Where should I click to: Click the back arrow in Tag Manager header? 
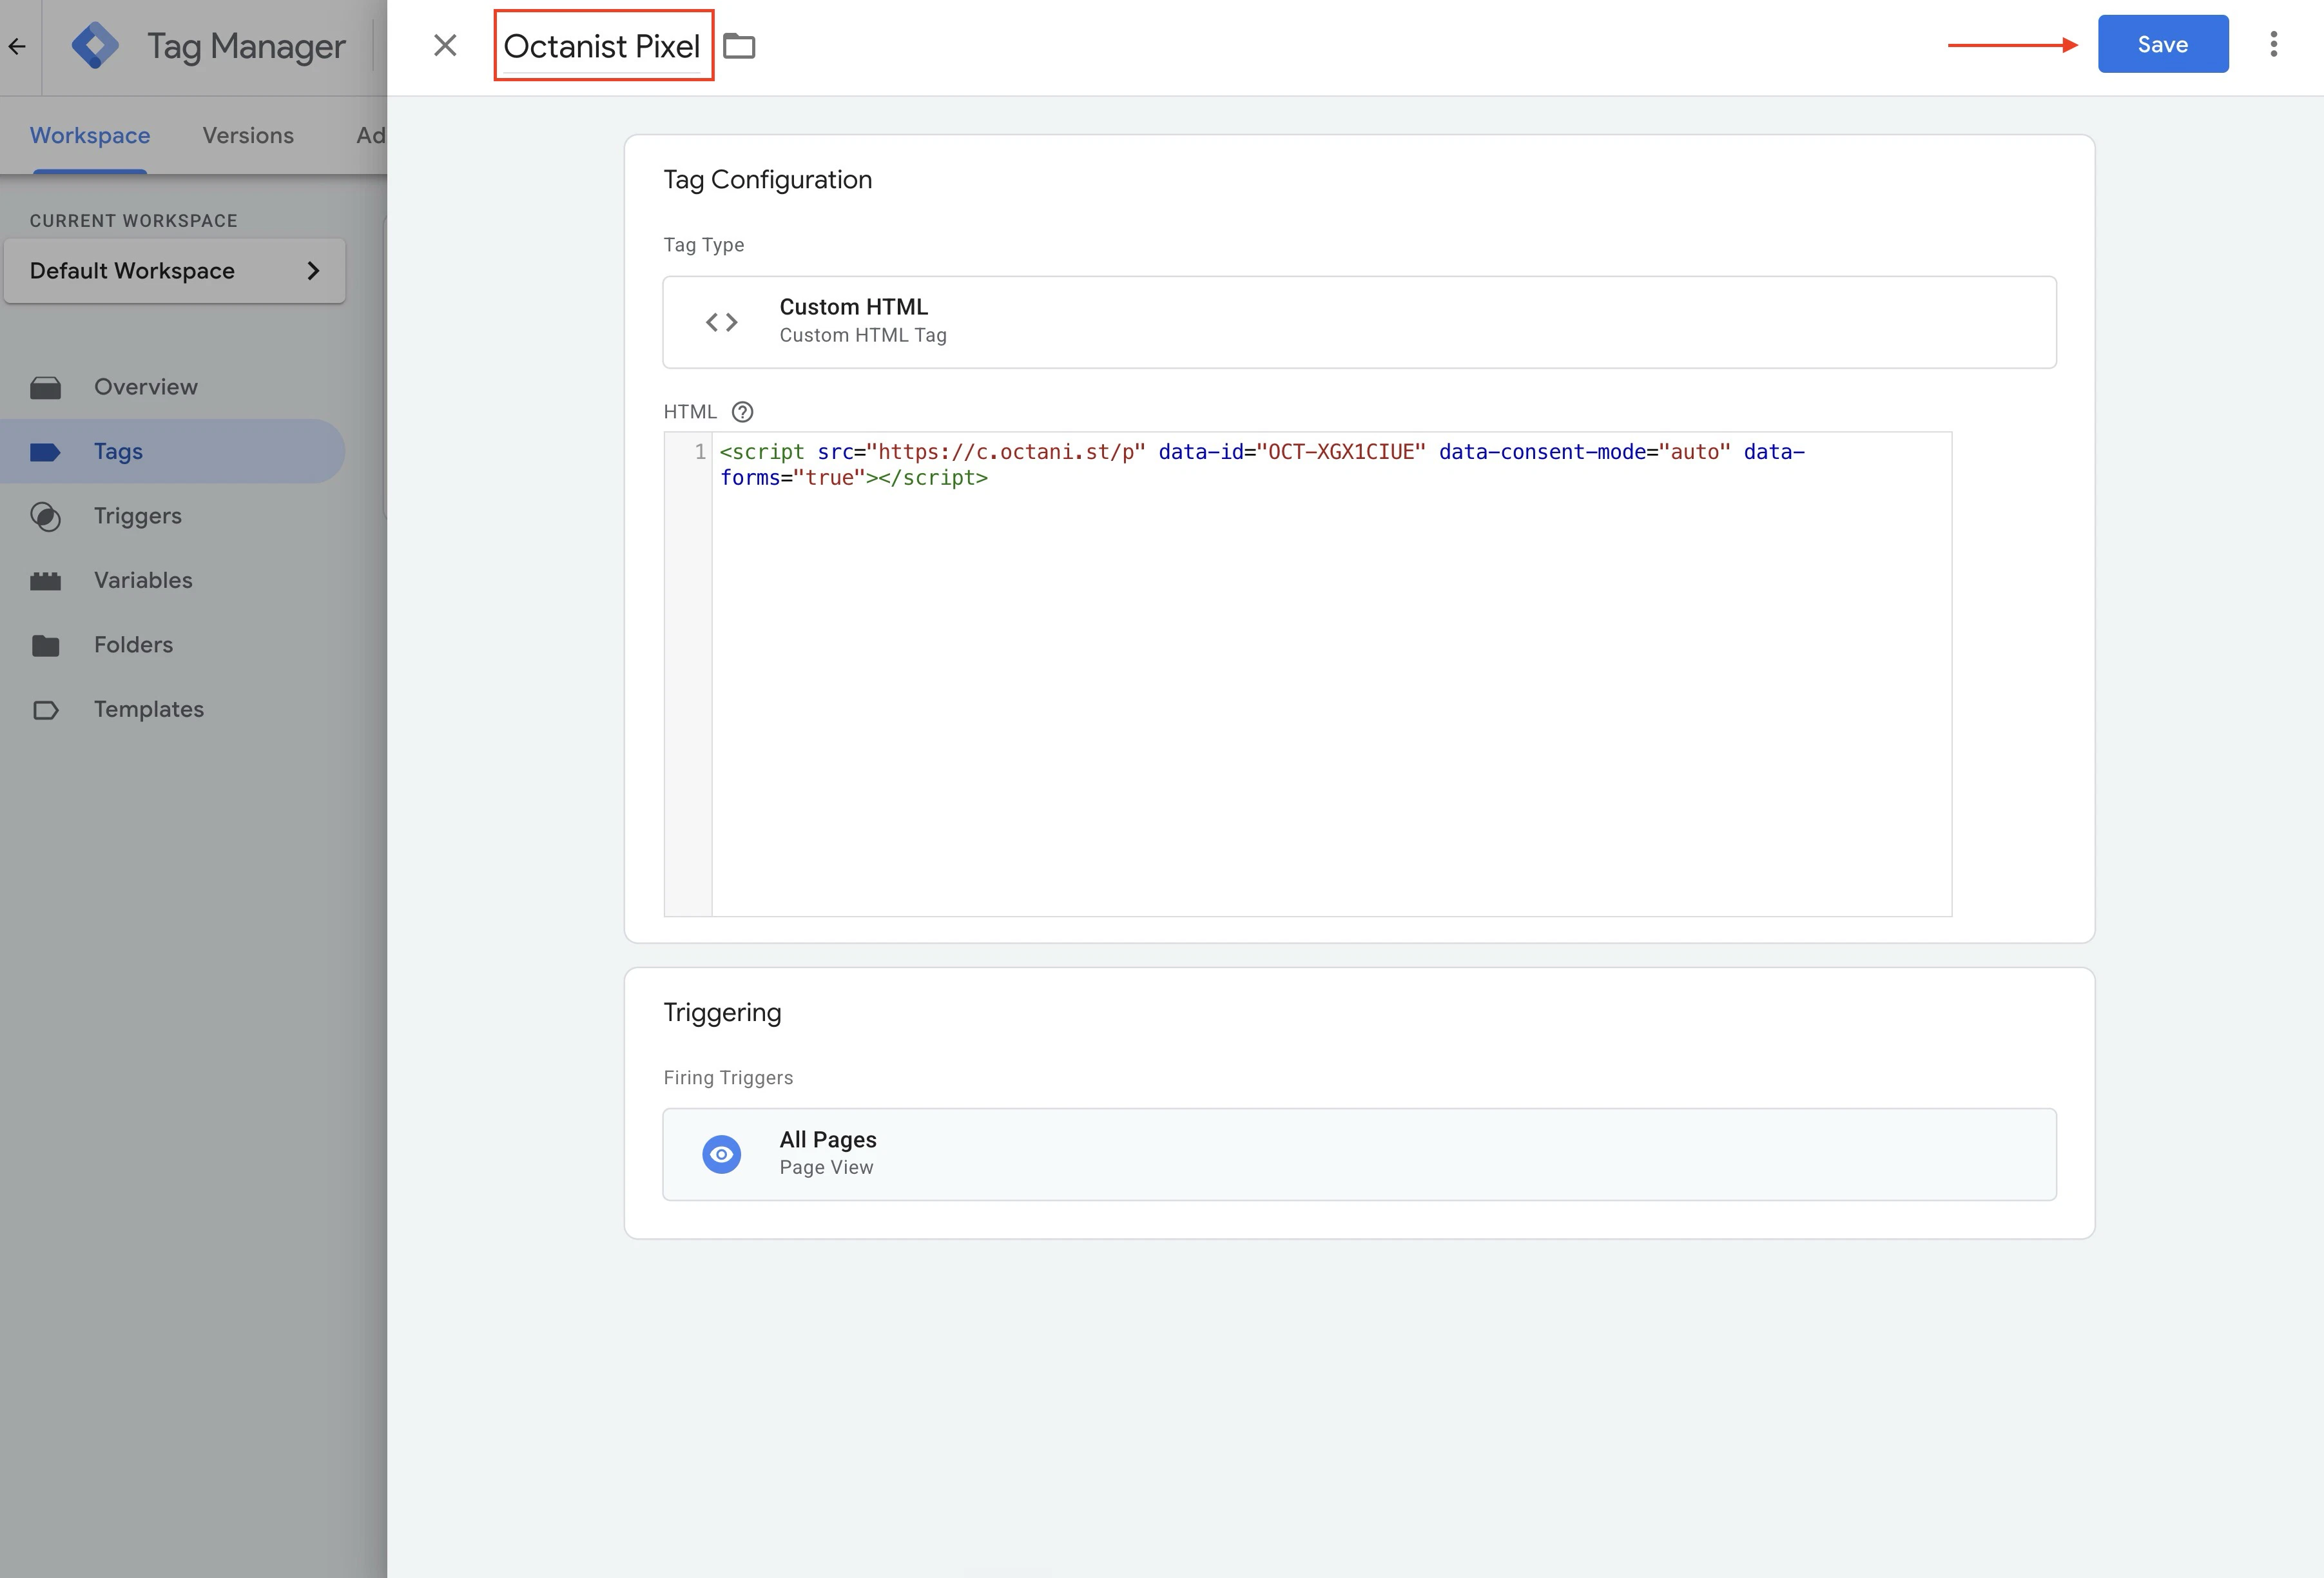click(x=17, y=46)
